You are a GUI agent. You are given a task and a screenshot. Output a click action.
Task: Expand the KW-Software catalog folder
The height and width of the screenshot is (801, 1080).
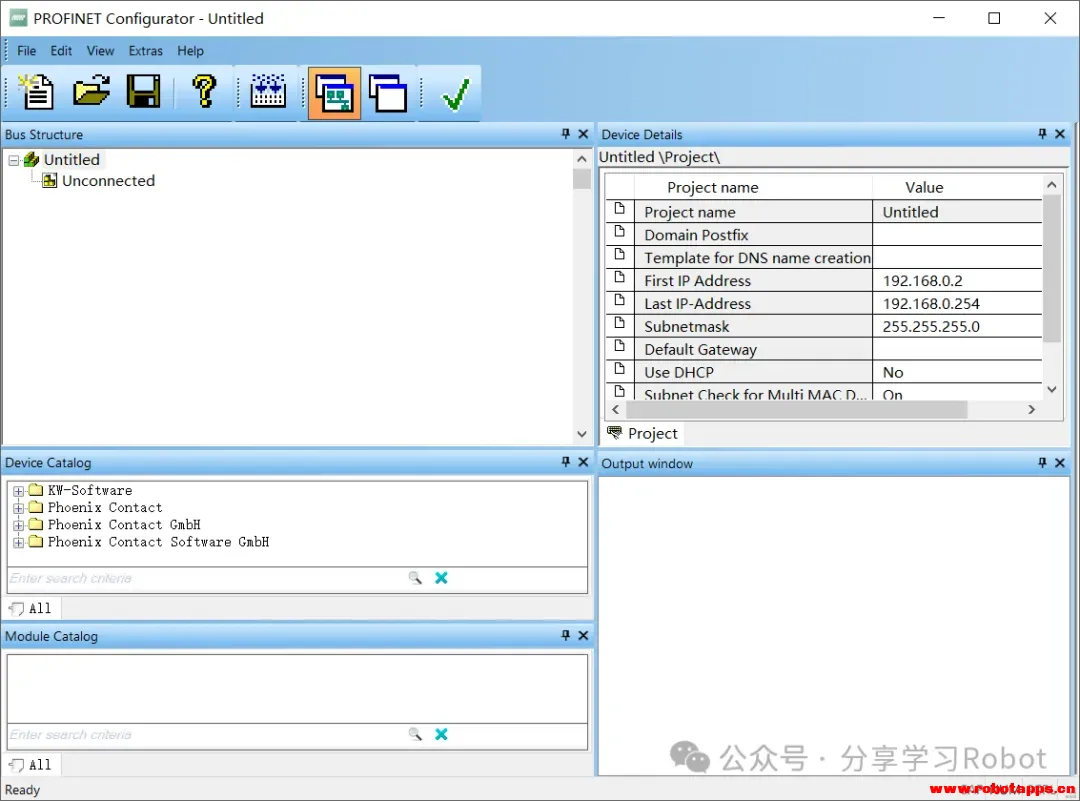tap(19, 491)
